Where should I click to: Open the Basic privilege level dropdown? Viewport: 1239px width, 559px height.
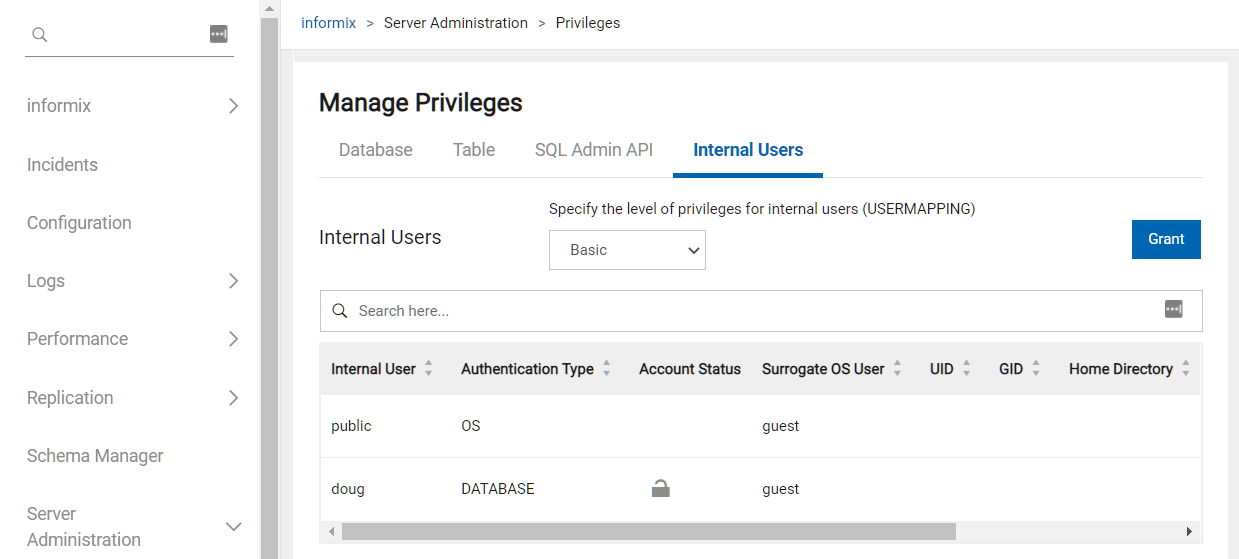tap(627, 250)
